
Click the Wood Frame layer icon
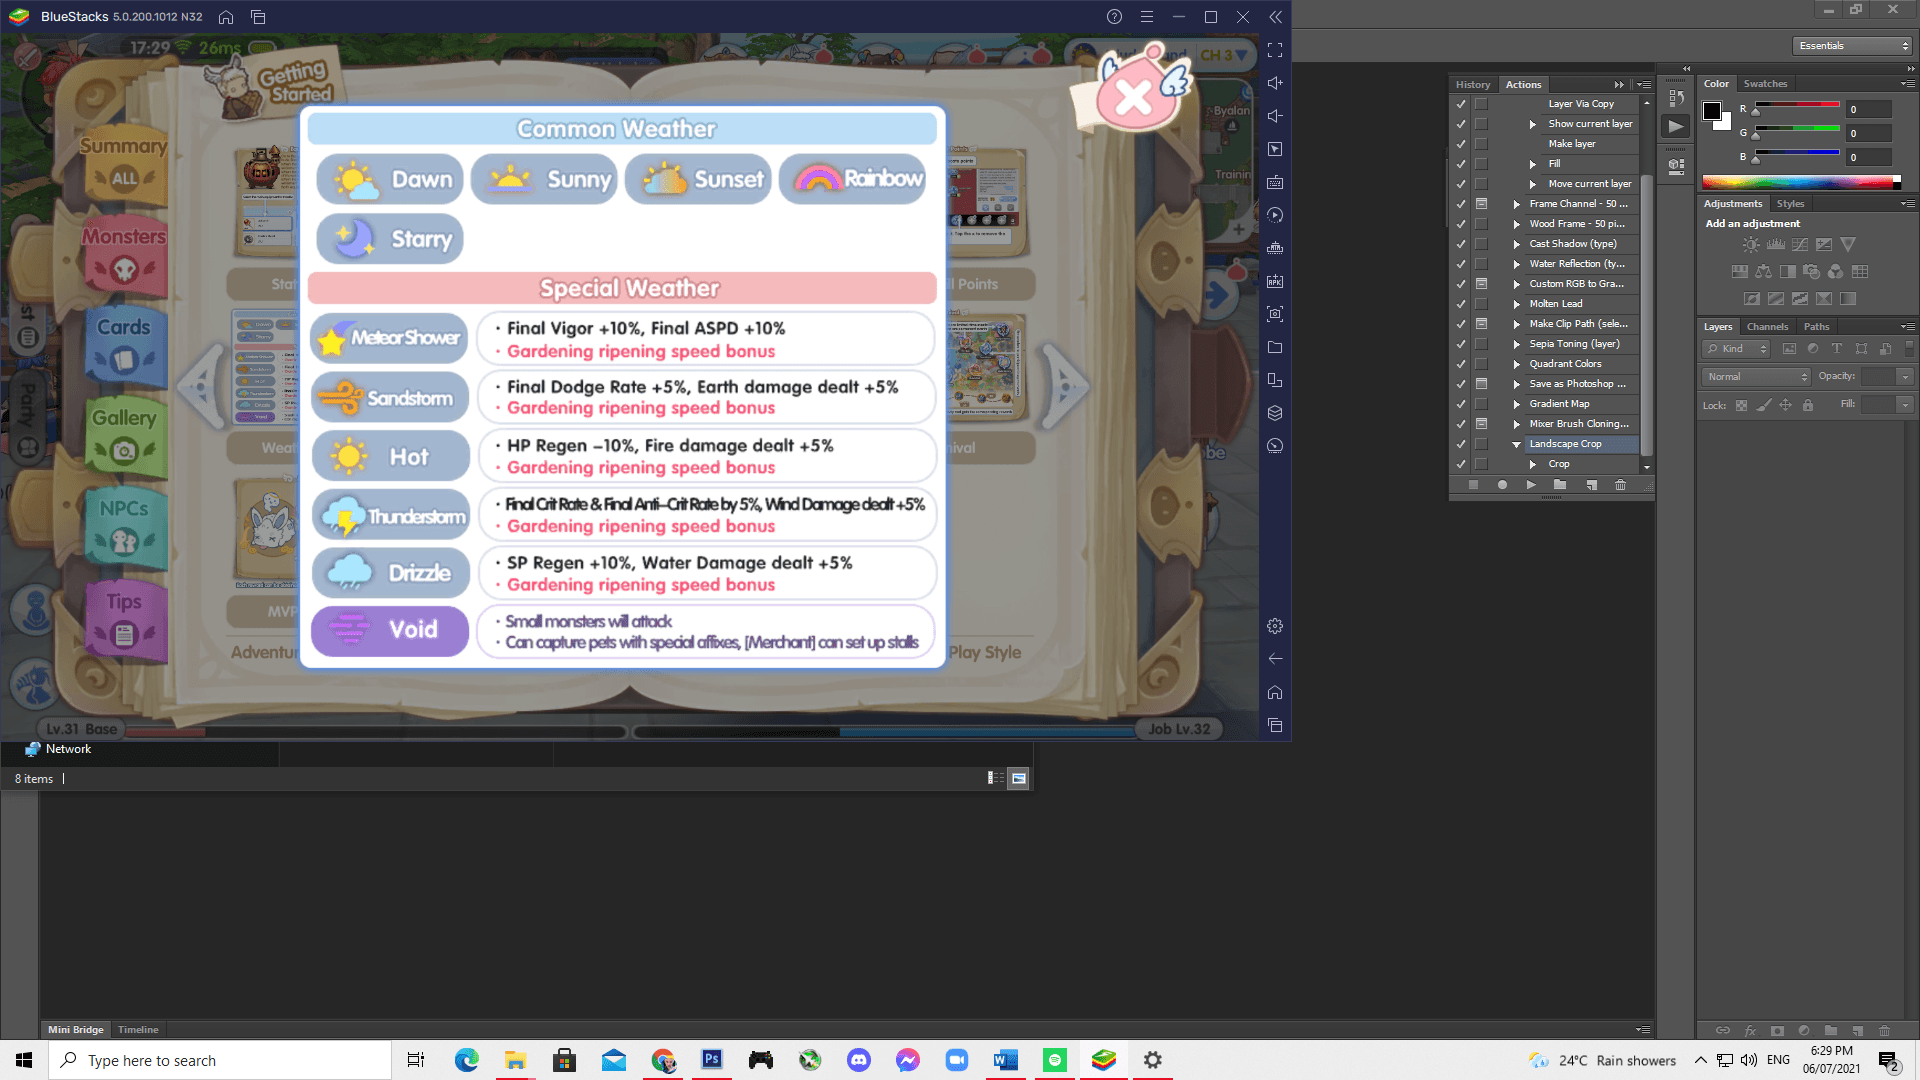click(x=1484, y=223)
